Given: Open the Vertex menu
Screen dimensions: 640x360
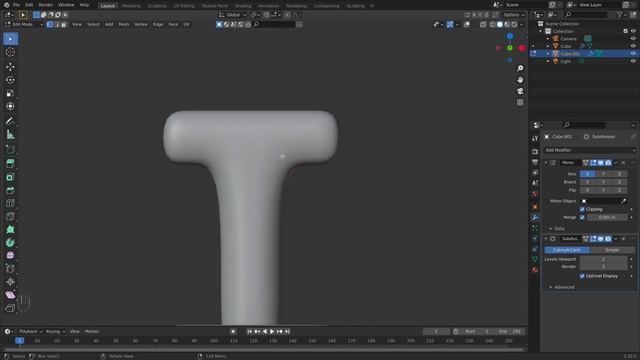Looking at the screenshot, I should point(141,24).
